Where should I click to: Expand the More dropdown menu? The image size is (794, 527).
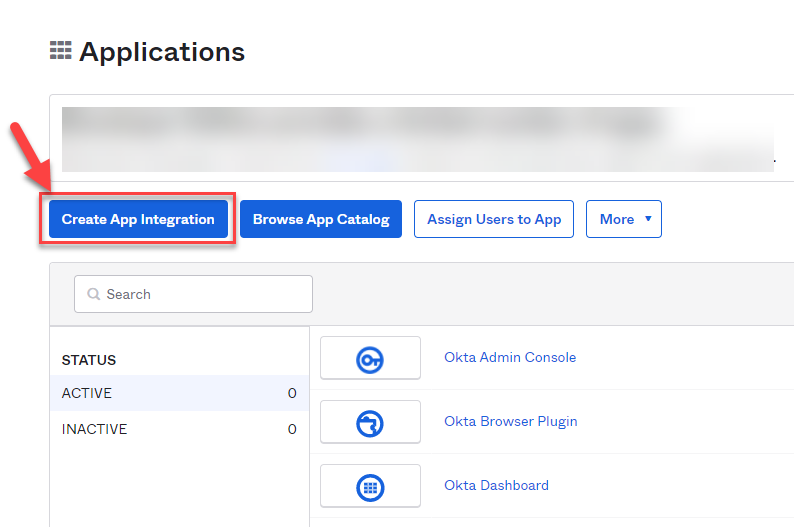pyautogui.click(x=624, y=219)
